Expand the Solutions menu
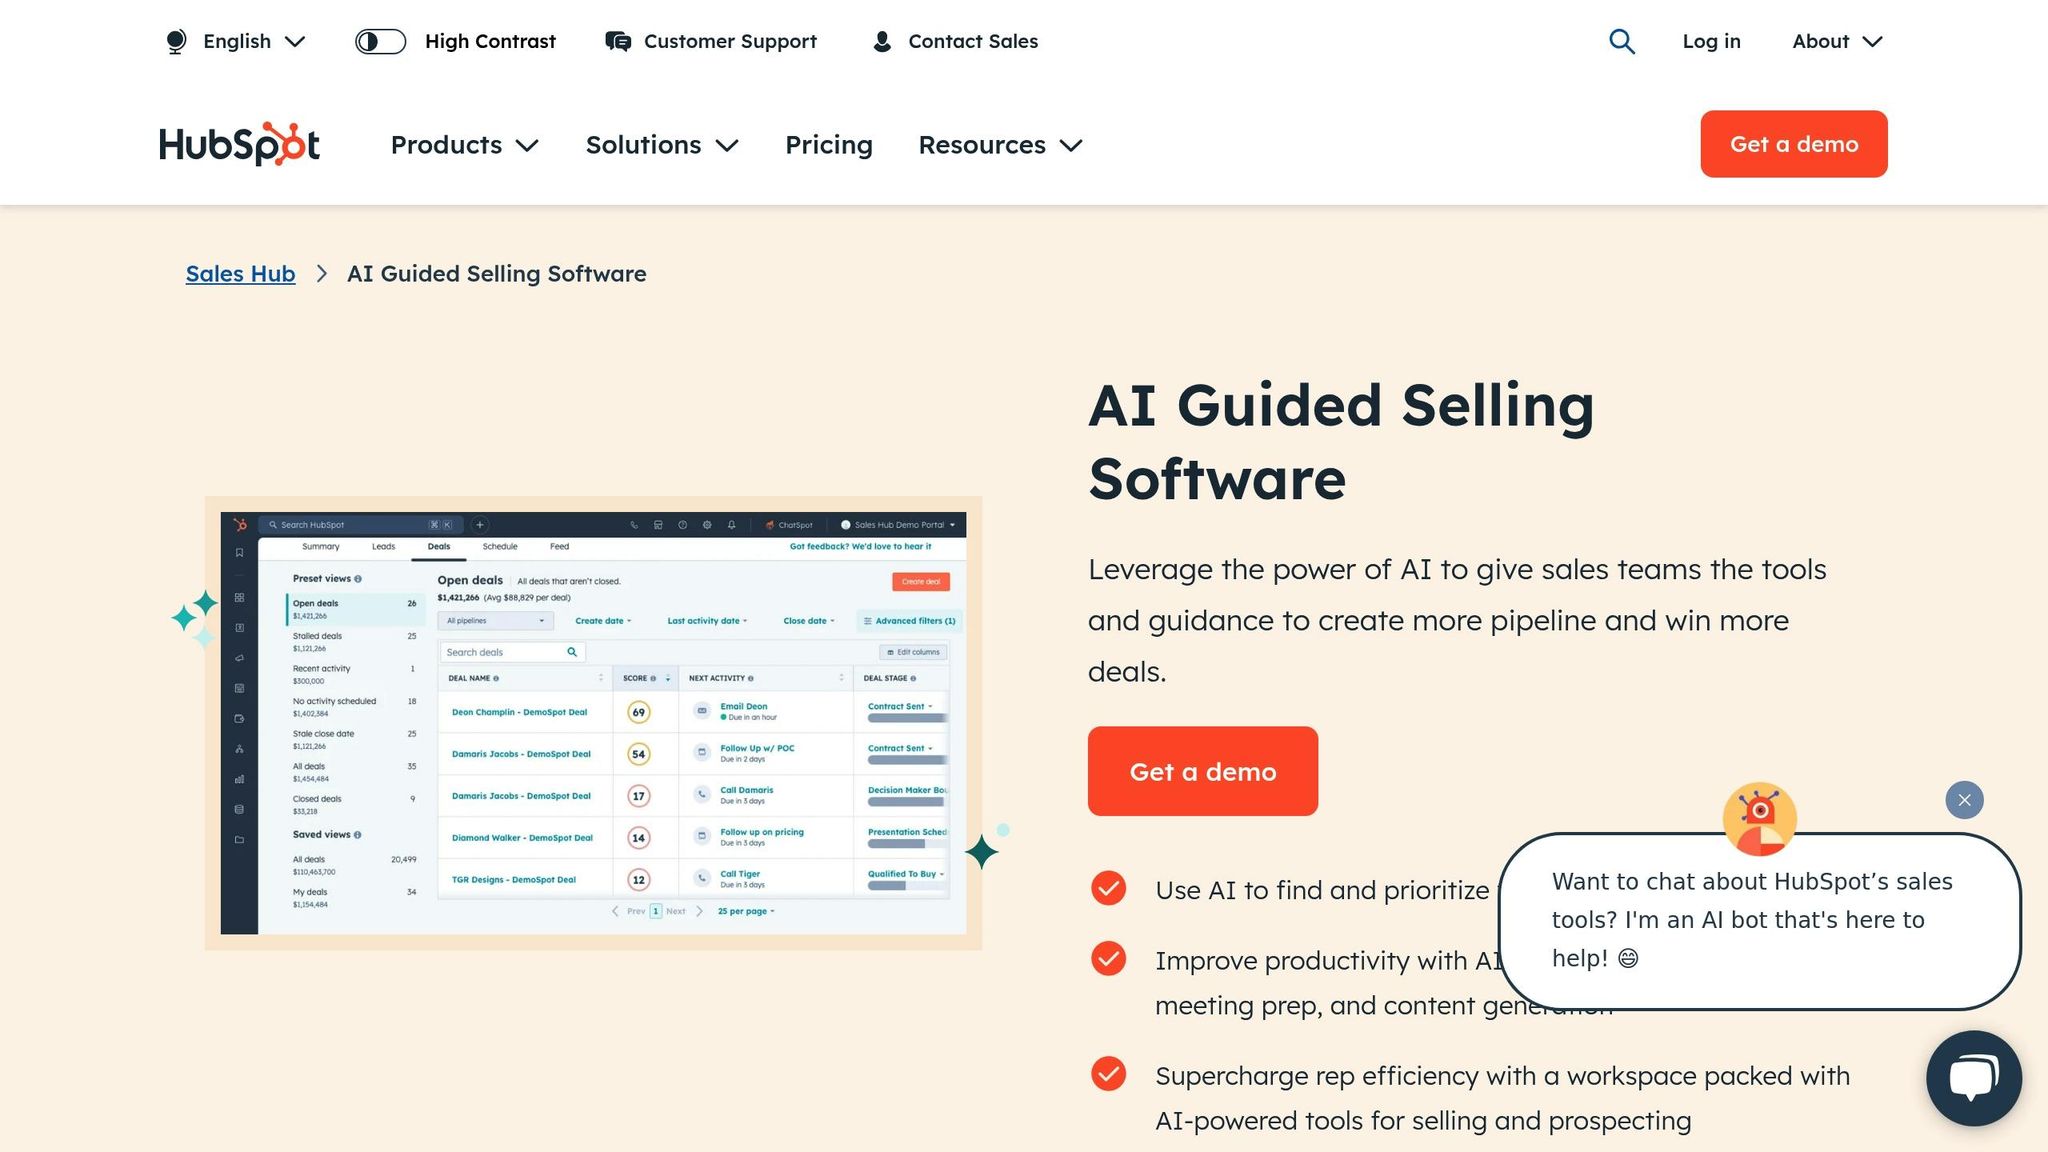This screenshot has width=2048, height=1152. pyautogui.click(x=662, y=145)
